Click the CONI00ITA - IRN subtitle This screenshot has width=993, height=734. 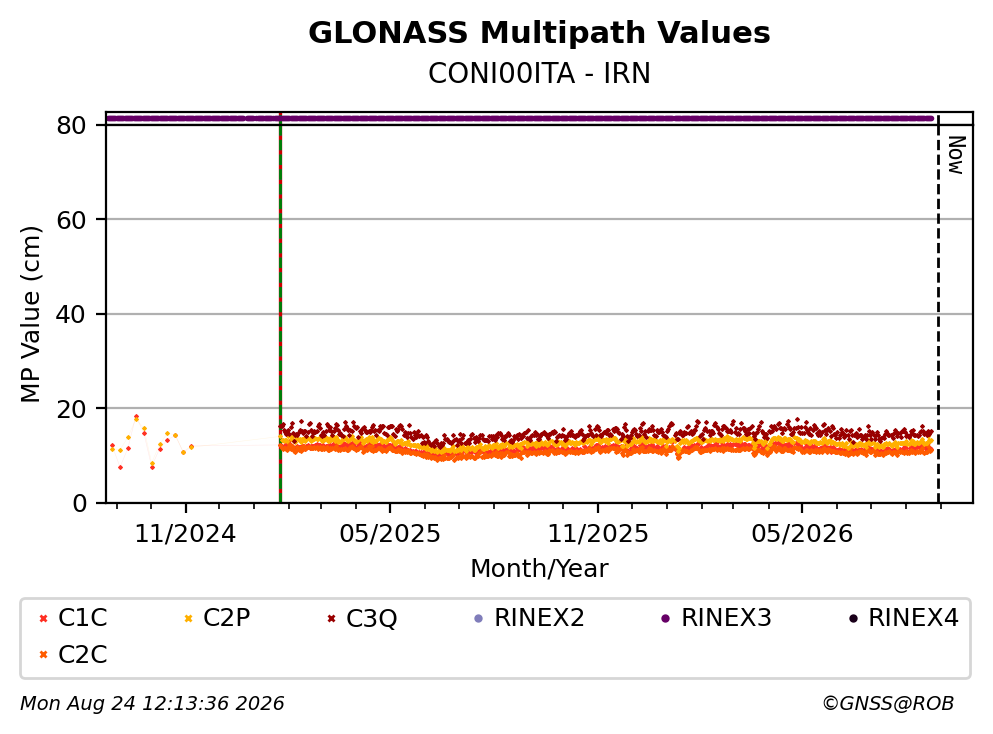[539, 73]
